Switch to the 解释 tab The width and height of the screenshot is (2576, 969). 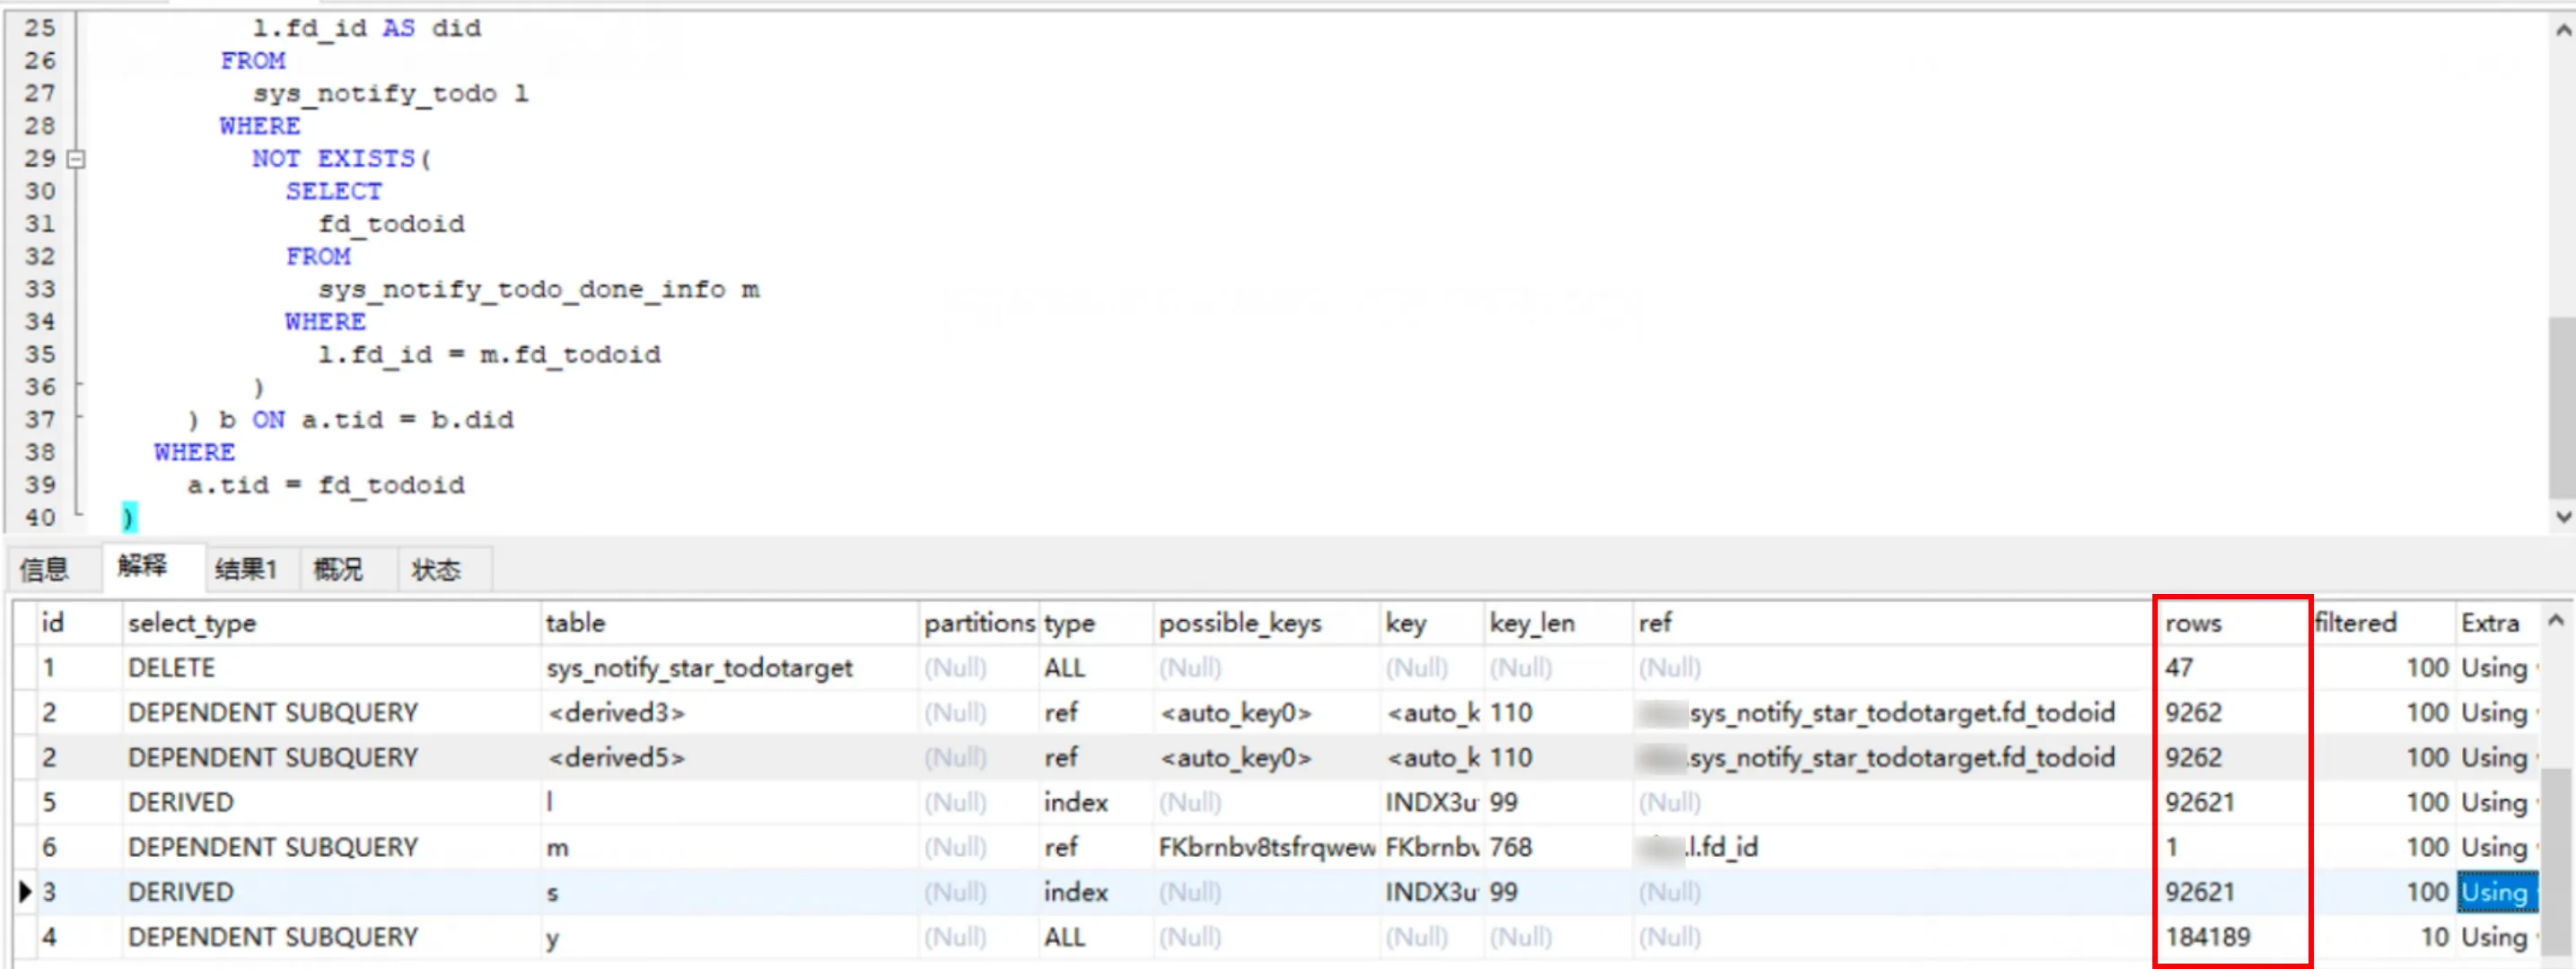tap(142, 566)
